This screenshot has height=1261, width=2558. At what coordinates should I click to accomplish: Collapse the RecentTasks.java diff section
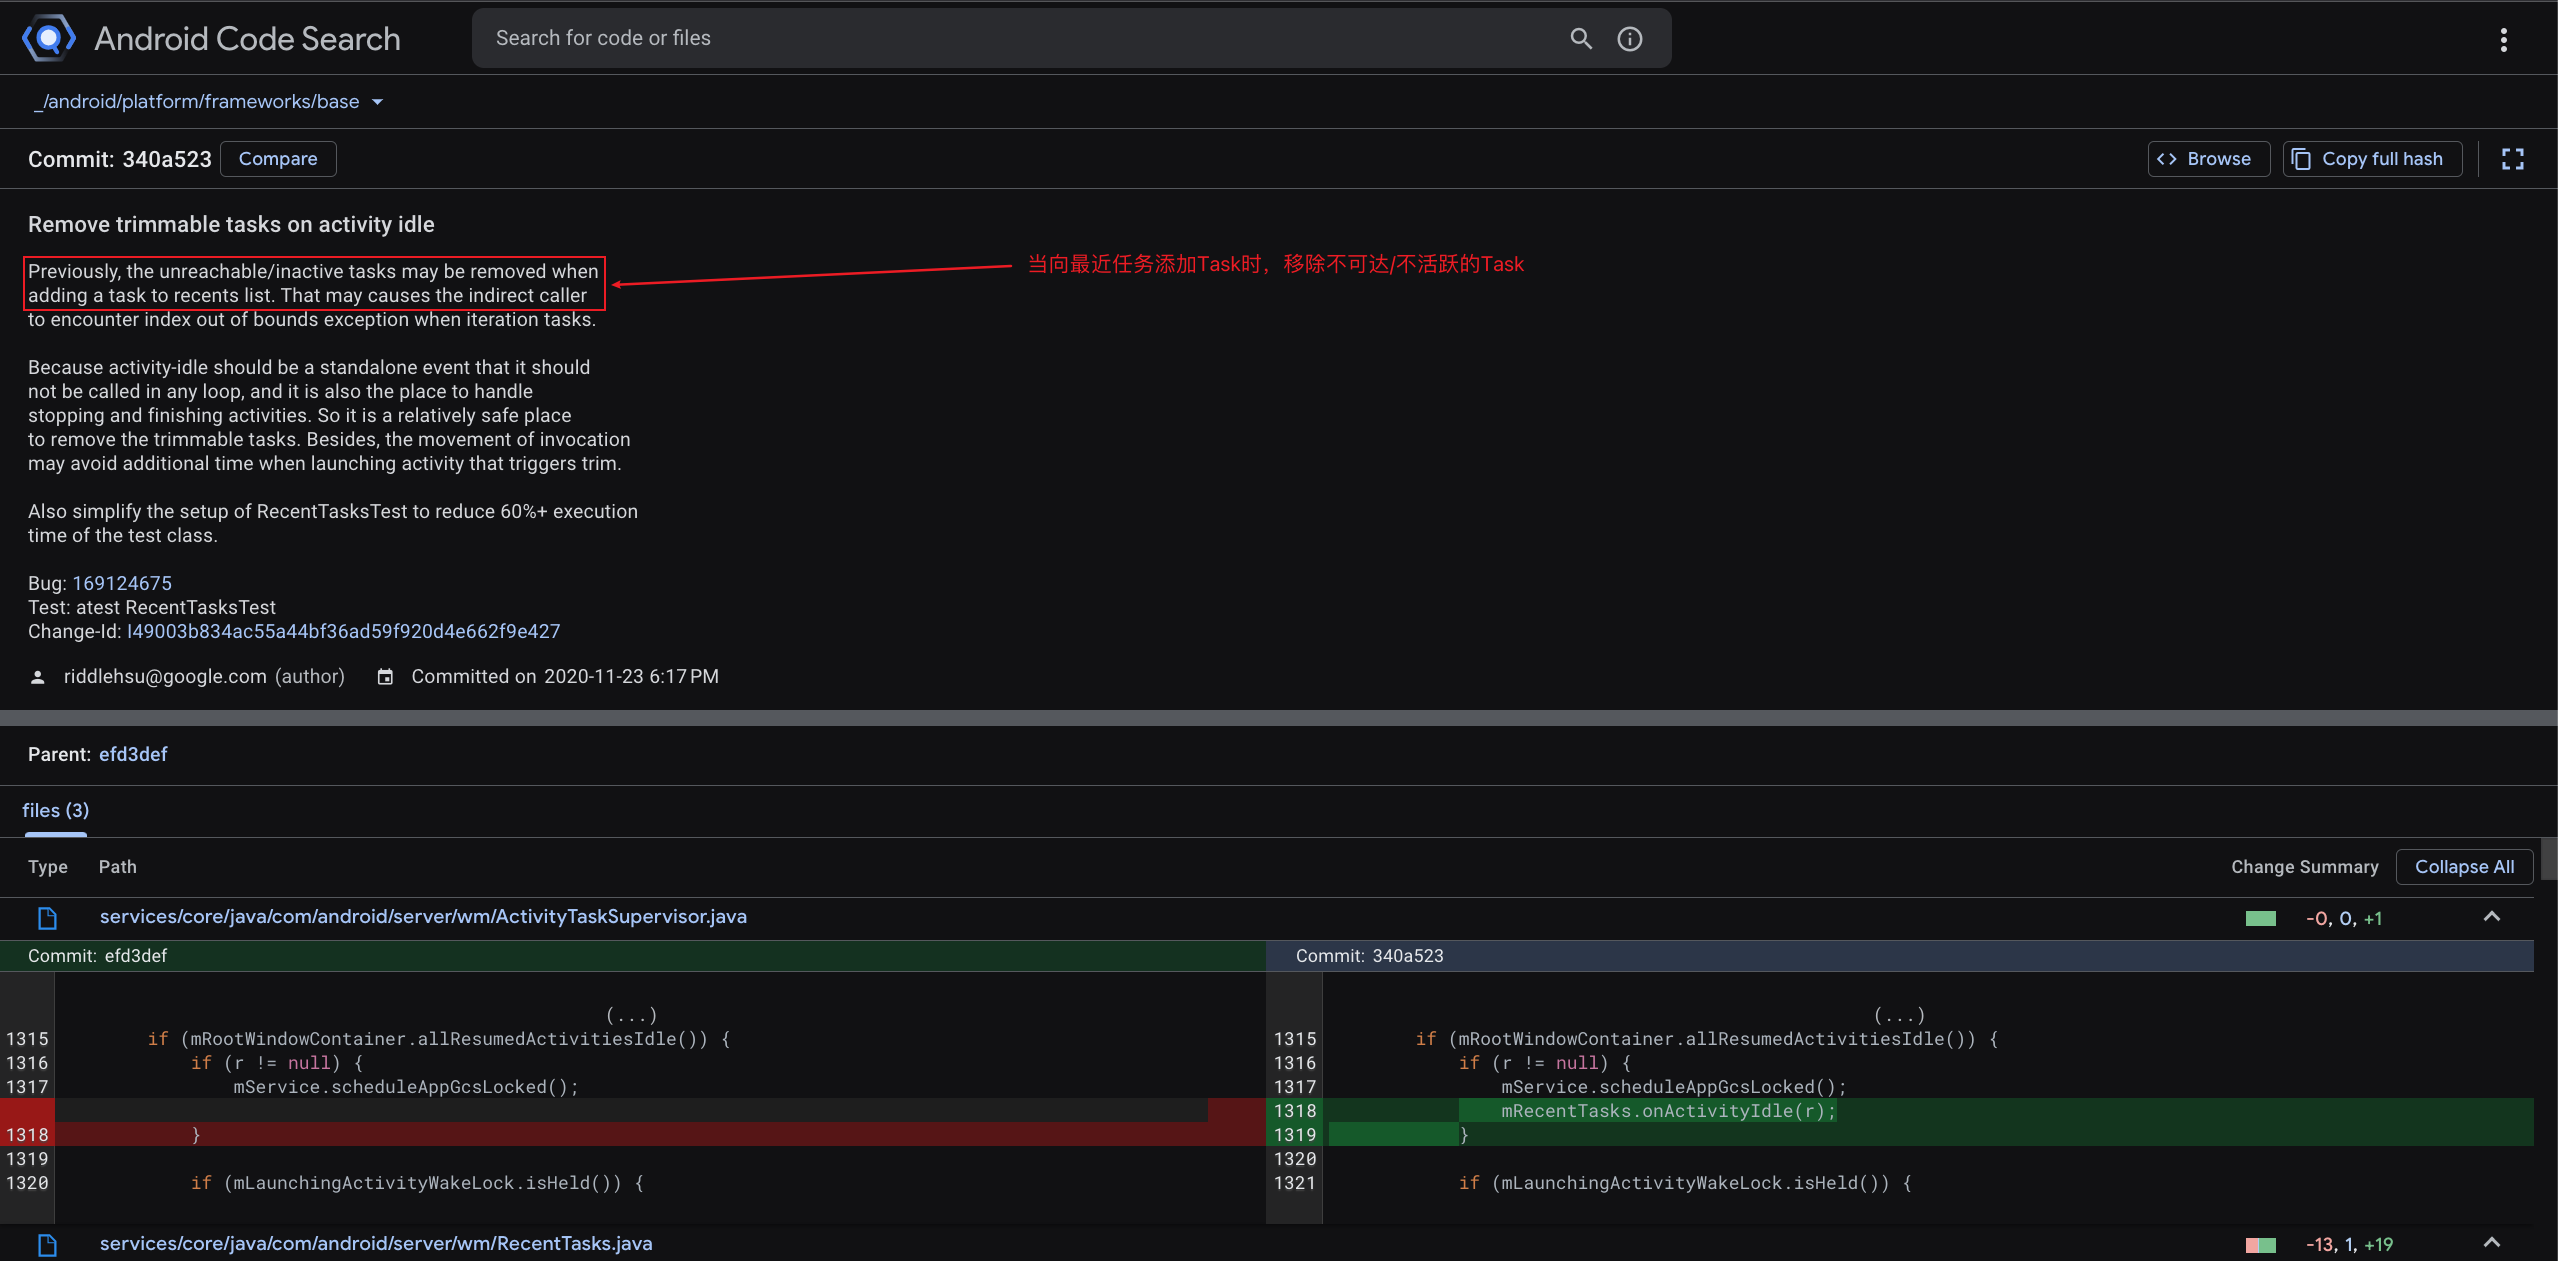pos(2491,1243)
